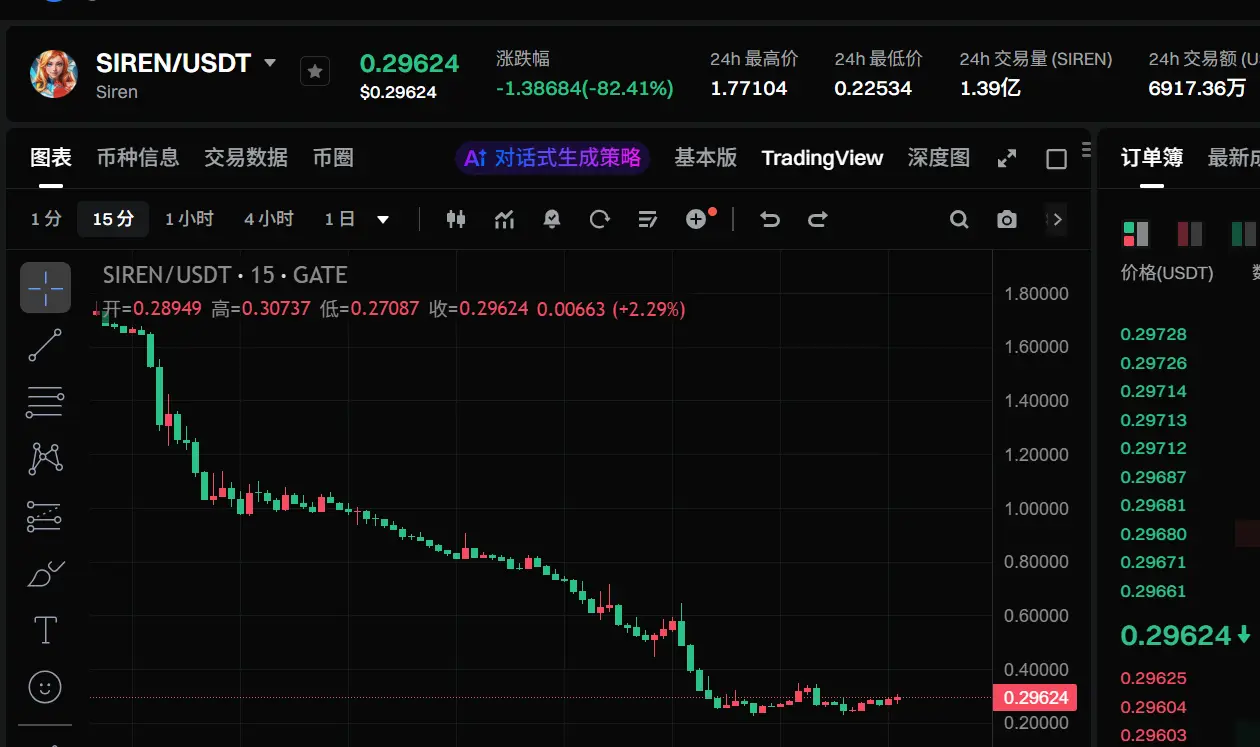
Task: Change the candlestick chart type
Action: click(456, 219)
